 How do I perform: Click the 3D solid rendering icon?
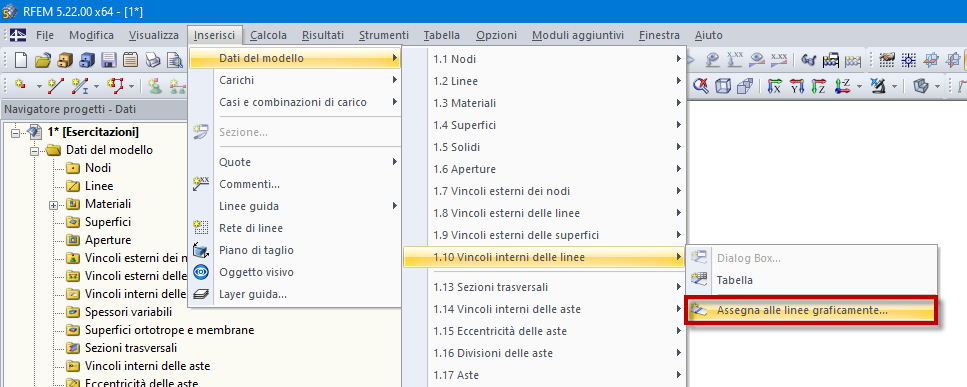point(921,86)
